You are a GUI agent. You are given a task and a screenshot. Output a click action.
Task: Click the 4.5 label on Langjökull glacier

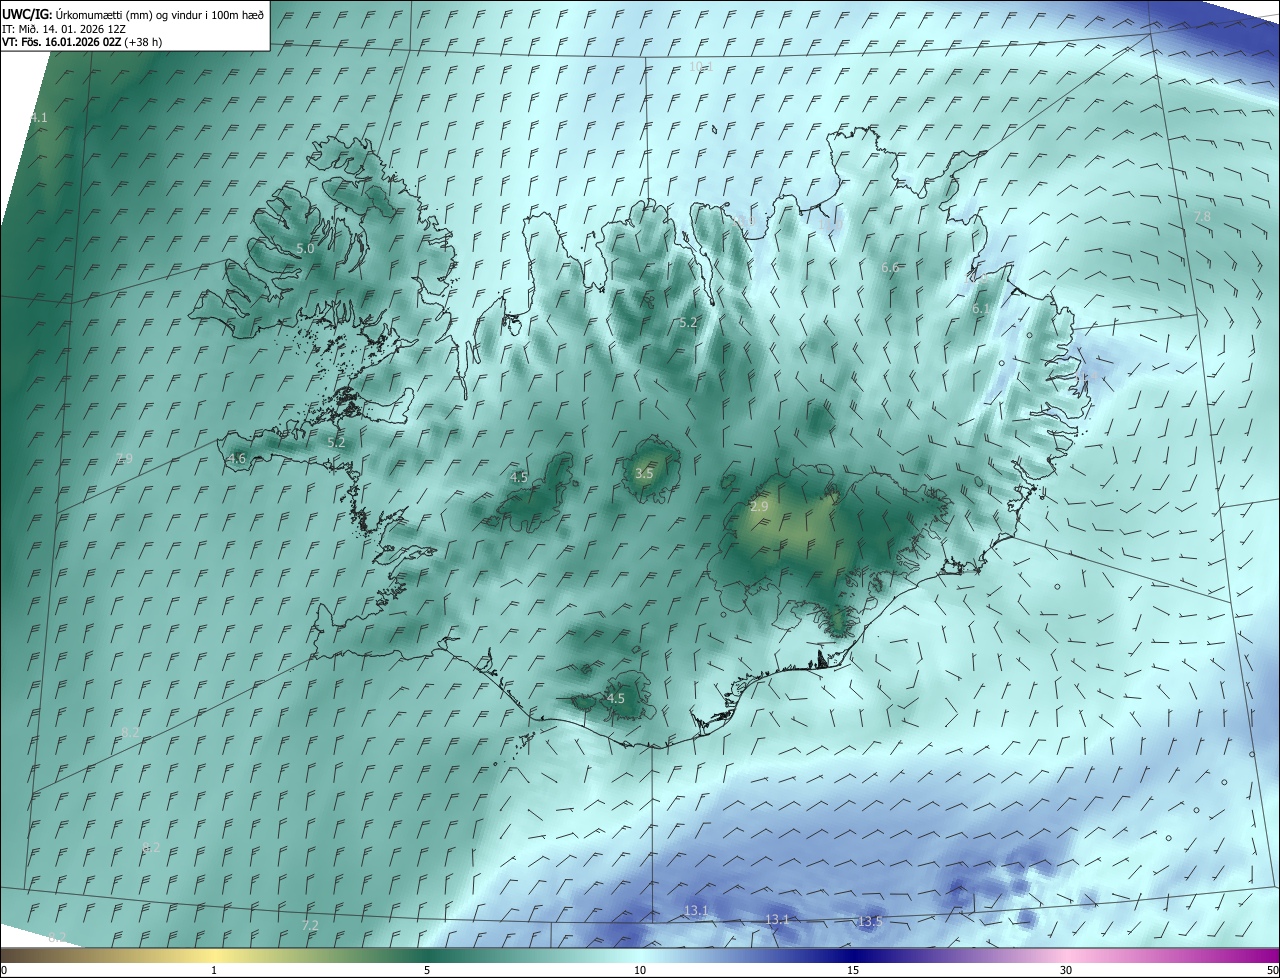(x=519, y=477)
